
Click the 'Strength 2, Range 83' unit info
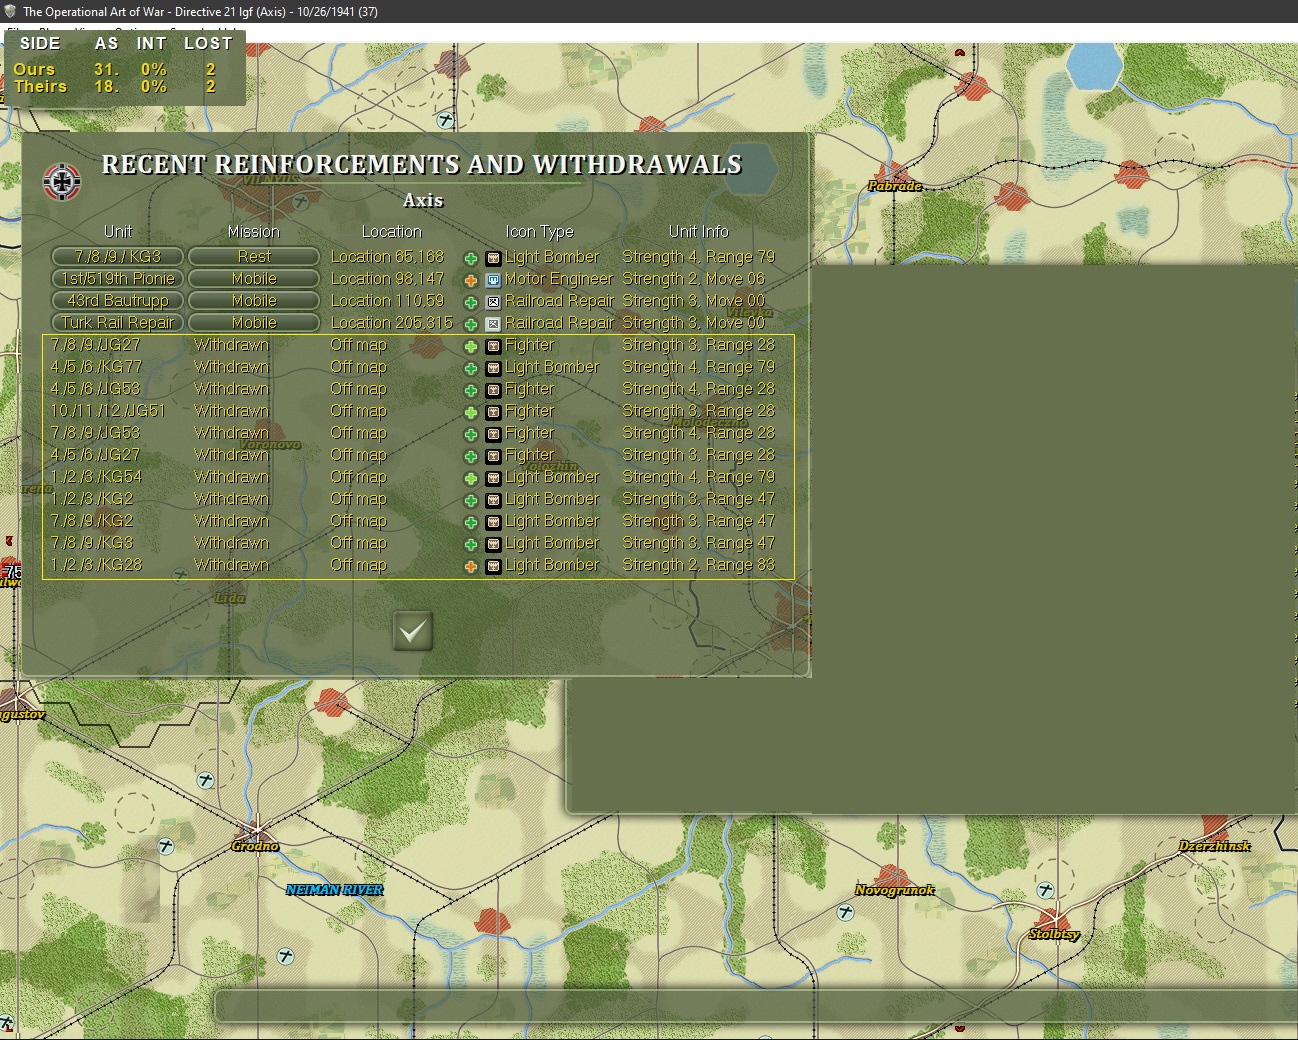pyautogui.click(x=698, y=565)
